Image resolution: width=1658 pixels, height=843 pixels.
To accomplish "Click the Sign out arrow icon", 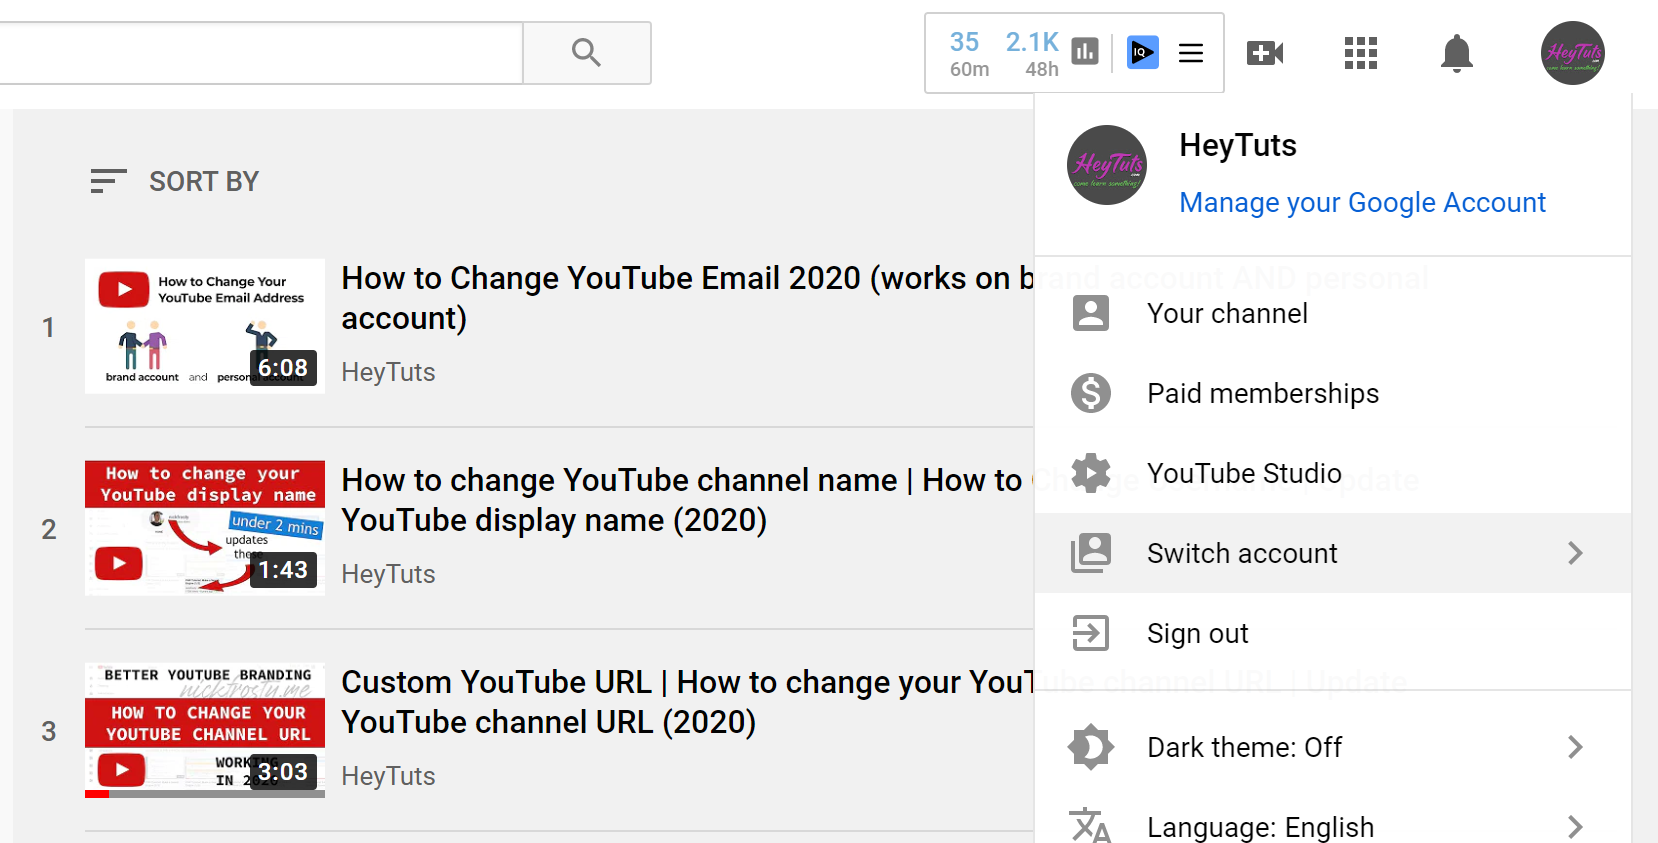I will point(1091,633).
